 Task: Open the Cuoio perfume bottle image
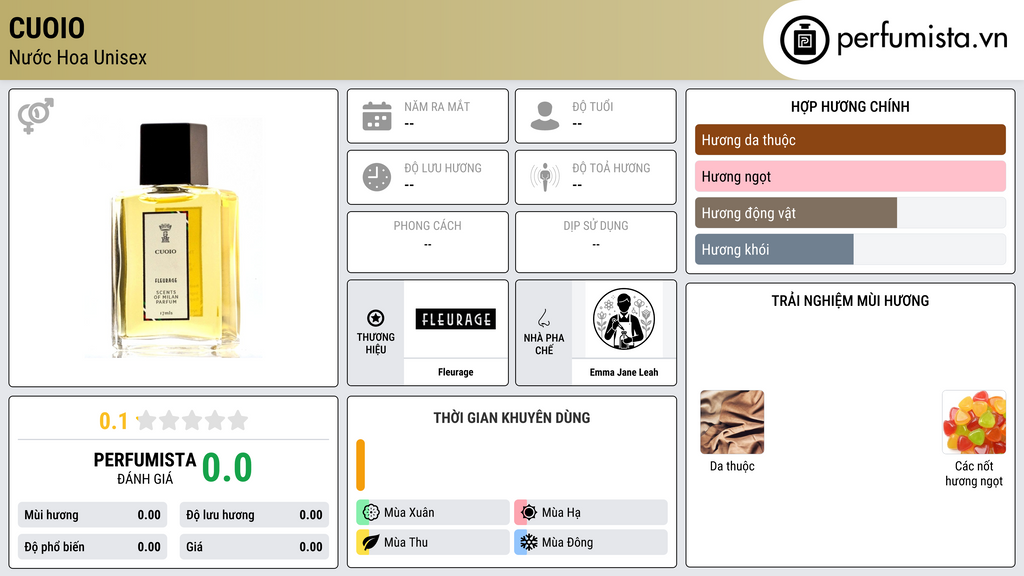pyautogui.click(x=174, y=240)
